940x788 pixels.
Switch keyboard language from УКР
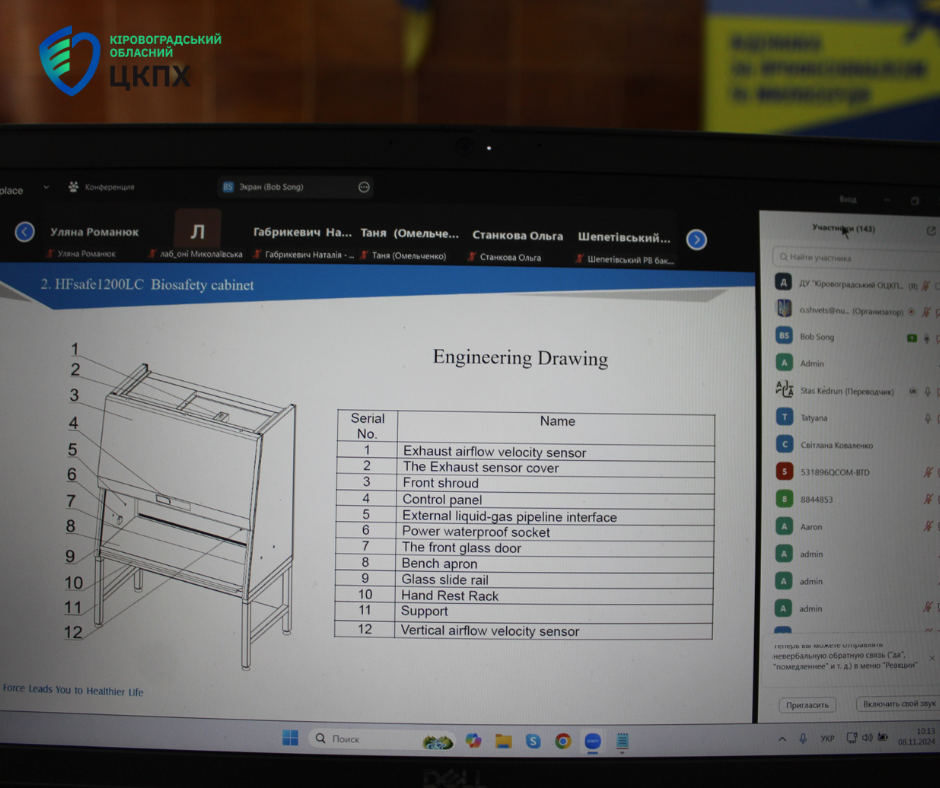pyautogui.click(x=828, y=739)
